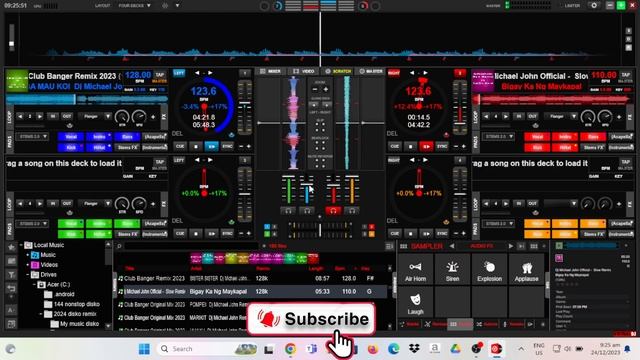Play the blue deck 1 track

click(x=211, y=146)
